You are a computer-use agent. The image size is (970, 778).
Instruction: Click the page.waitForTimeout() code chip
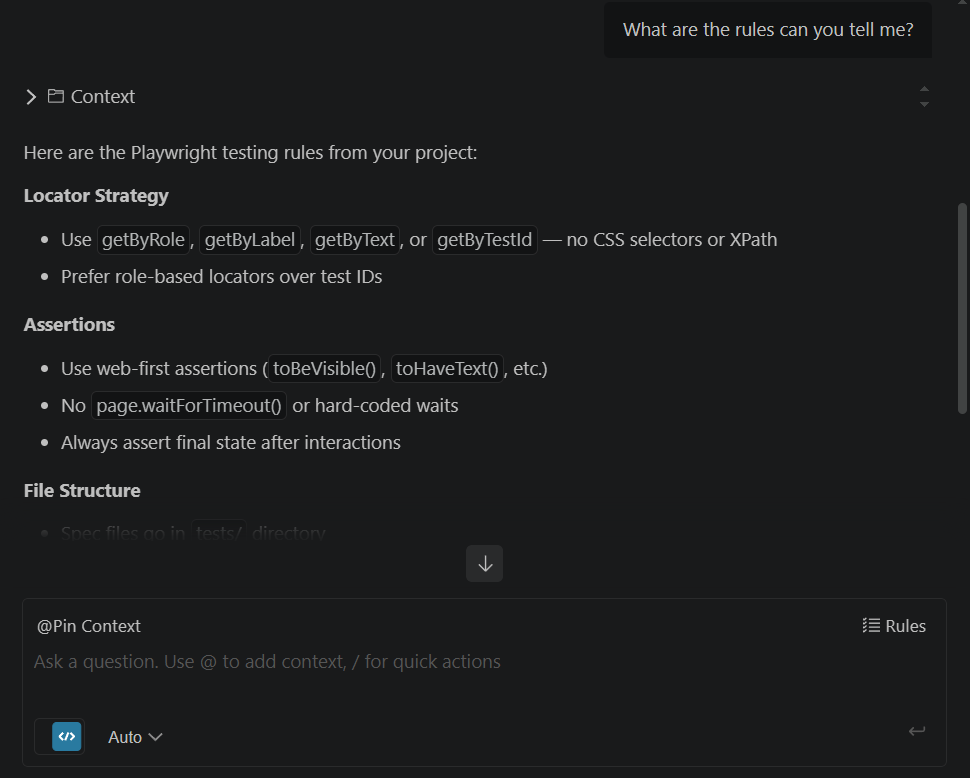click(x=189, y=406)
